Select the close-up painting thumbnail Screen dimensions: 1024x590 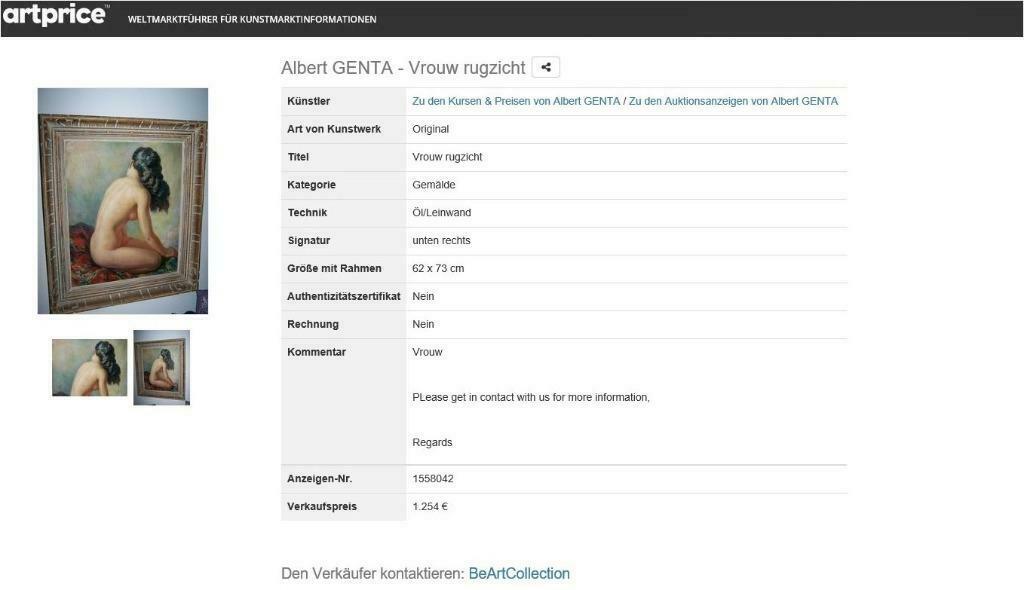tap(89, 367)
